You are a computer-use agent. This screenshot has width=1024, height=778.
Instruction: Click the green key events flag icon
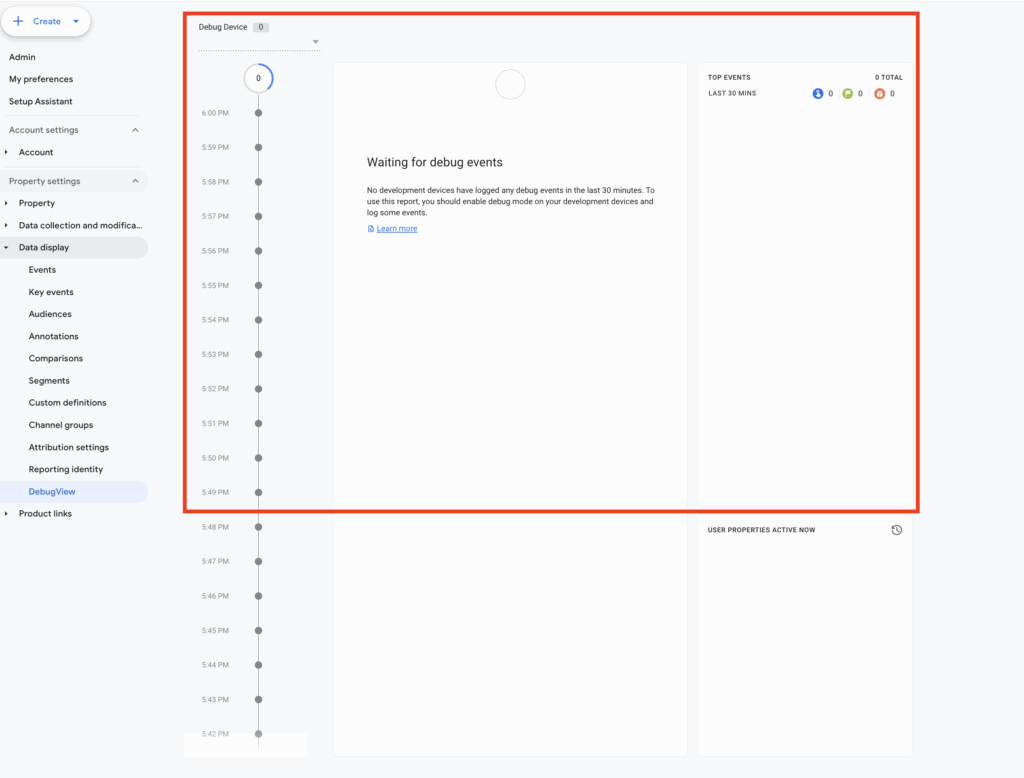tap(848, 93)
